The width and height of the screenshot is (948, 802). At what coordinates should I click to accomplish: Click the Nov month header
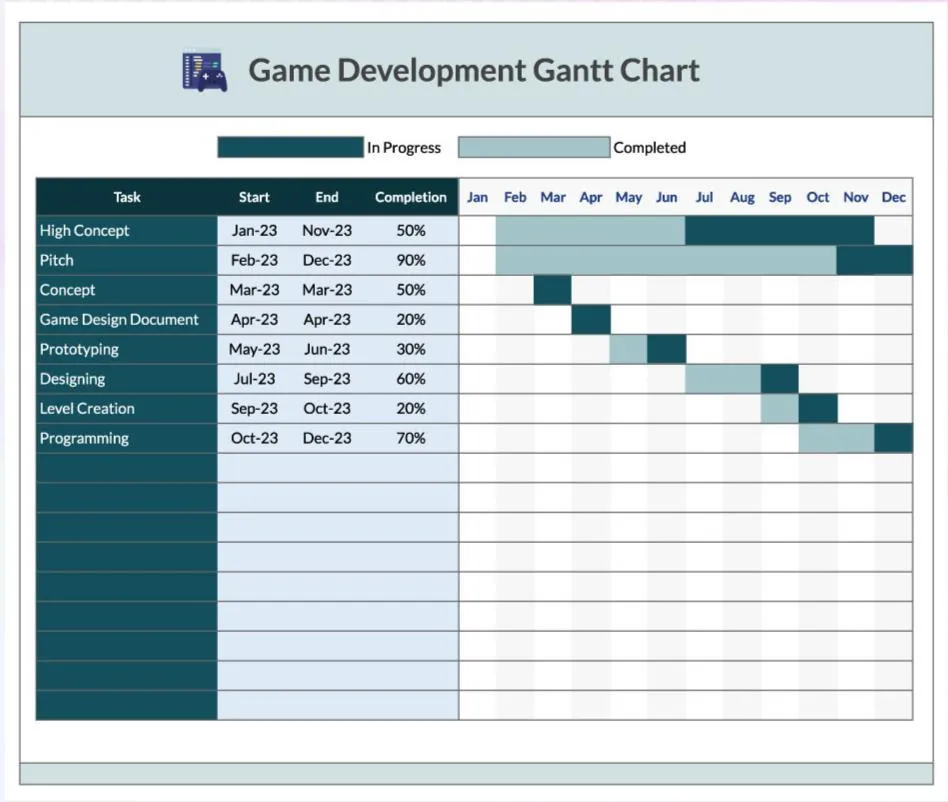tap(855, 197)
